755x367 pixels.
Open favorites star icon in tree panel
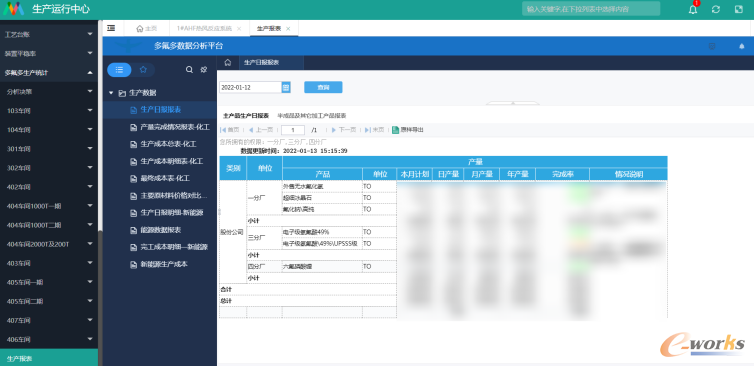click(143, 70)
